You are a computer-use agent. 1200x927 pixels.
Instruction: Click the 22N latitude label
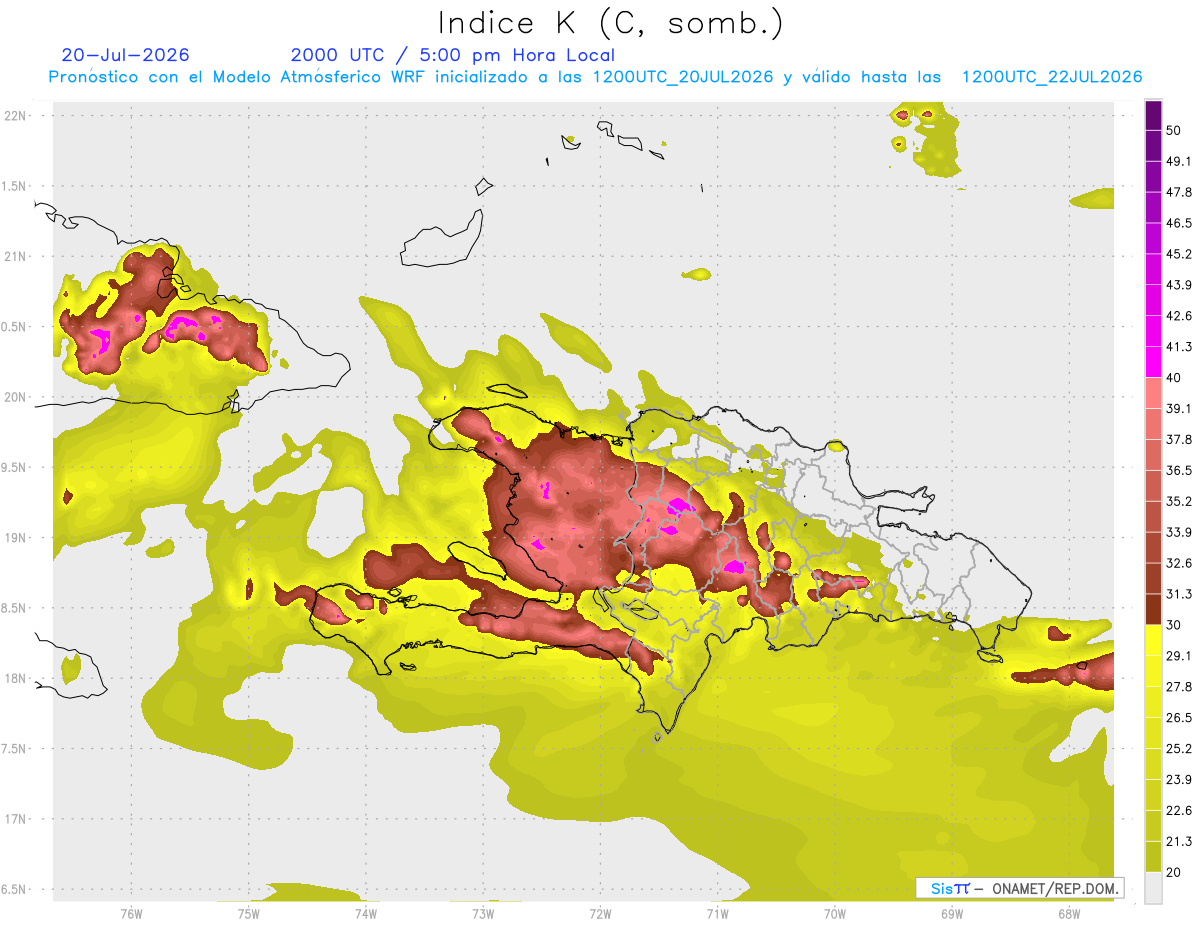(15, 116)
